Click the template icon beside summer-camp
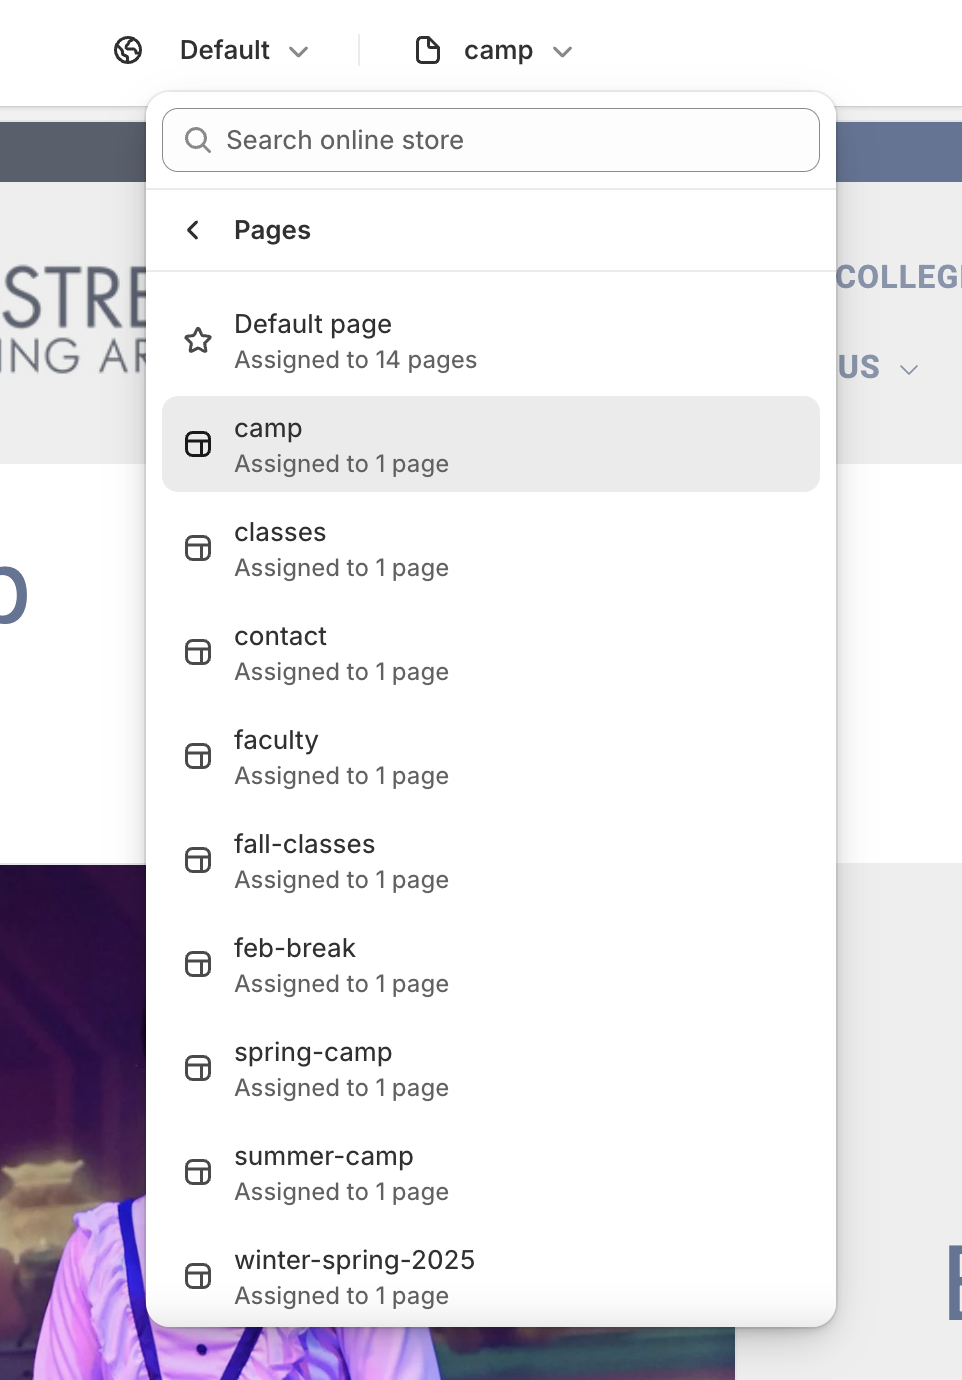This screenshot has height=1380, width=962. [x=197, y=1172]
